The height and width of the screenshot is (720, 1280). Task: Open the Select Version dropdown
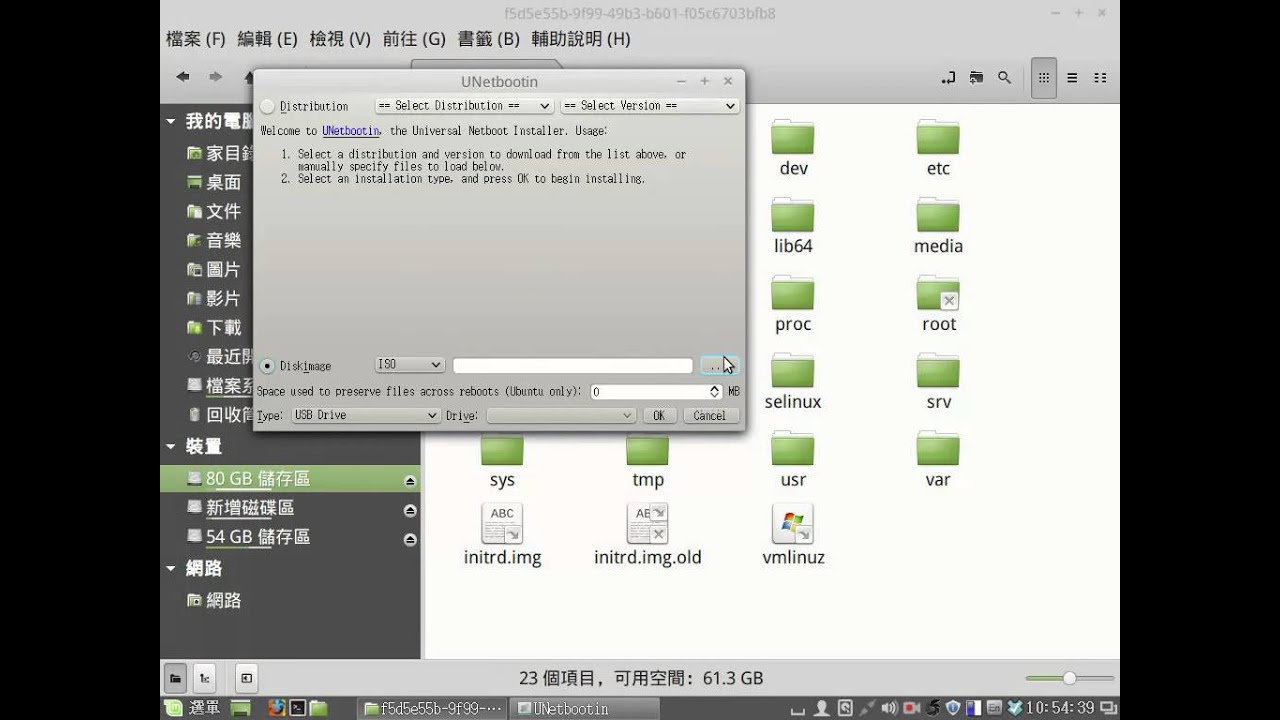[649, 105]
